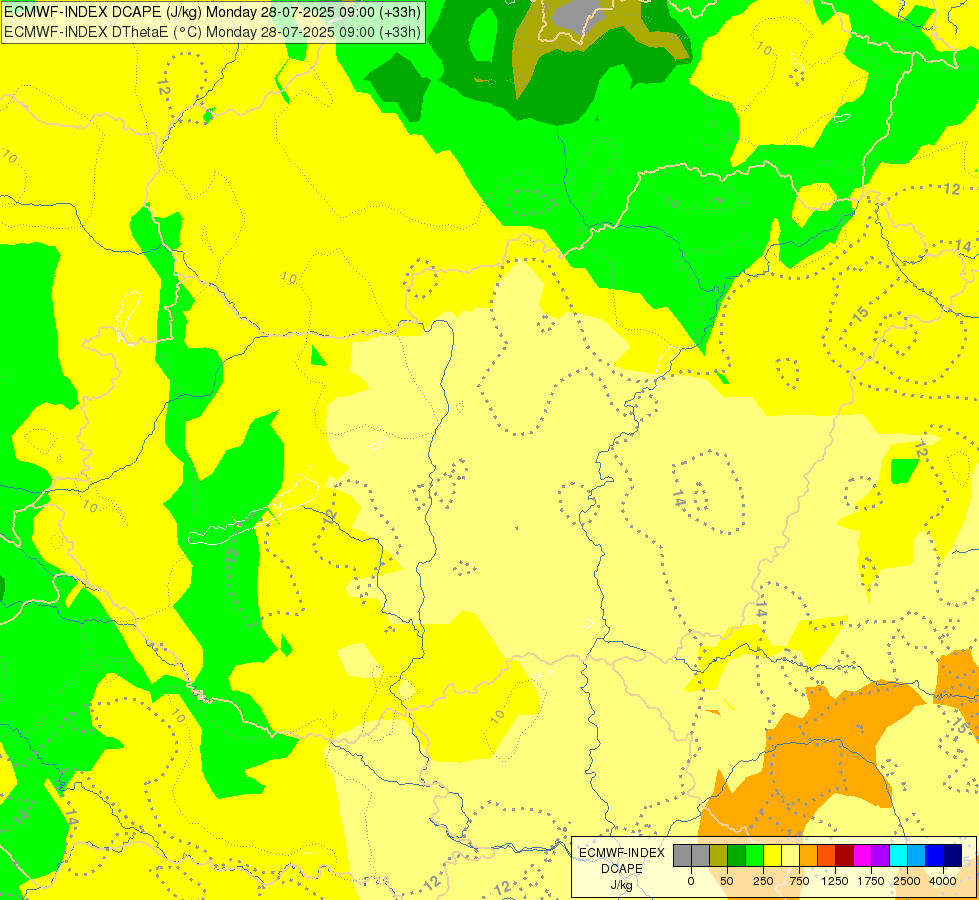
Task: Click the legend value 0
Action: pyautogui.click(x=691, y=881)
